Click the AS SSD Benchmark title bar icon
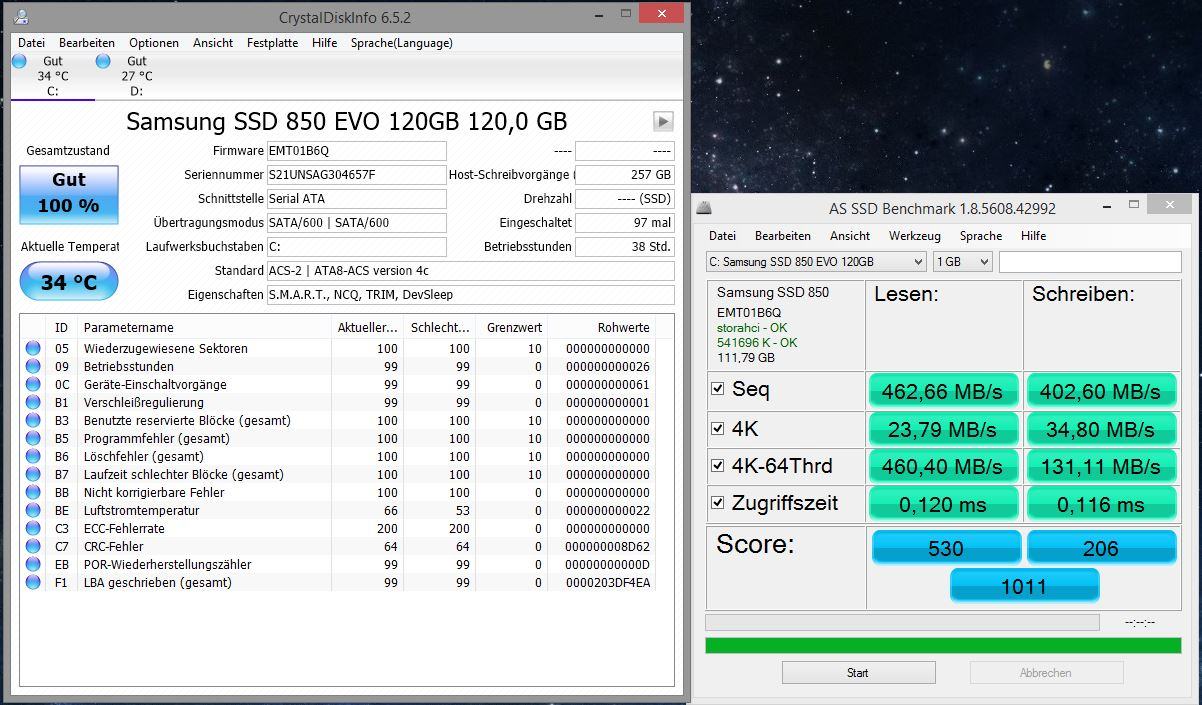This screenshot has width=1202, height=705. tap(704, 208)
